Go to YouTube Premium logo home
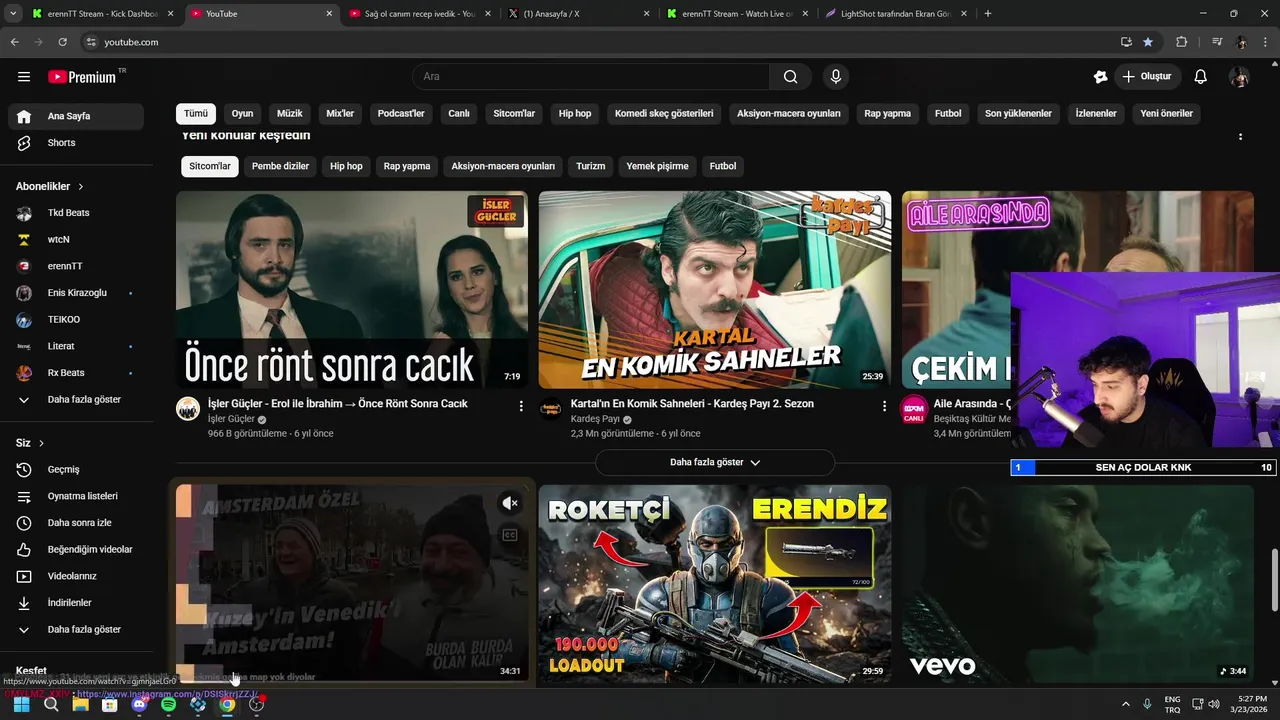The height and width of the screenshot is (720, 1280). click(82, 76)
